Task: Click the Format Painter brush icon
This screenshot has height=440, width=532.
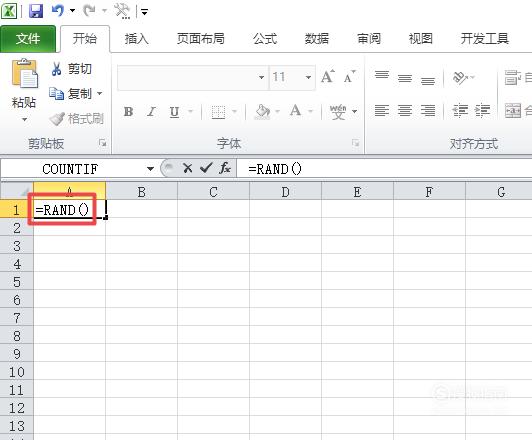Action: [56, 119]
